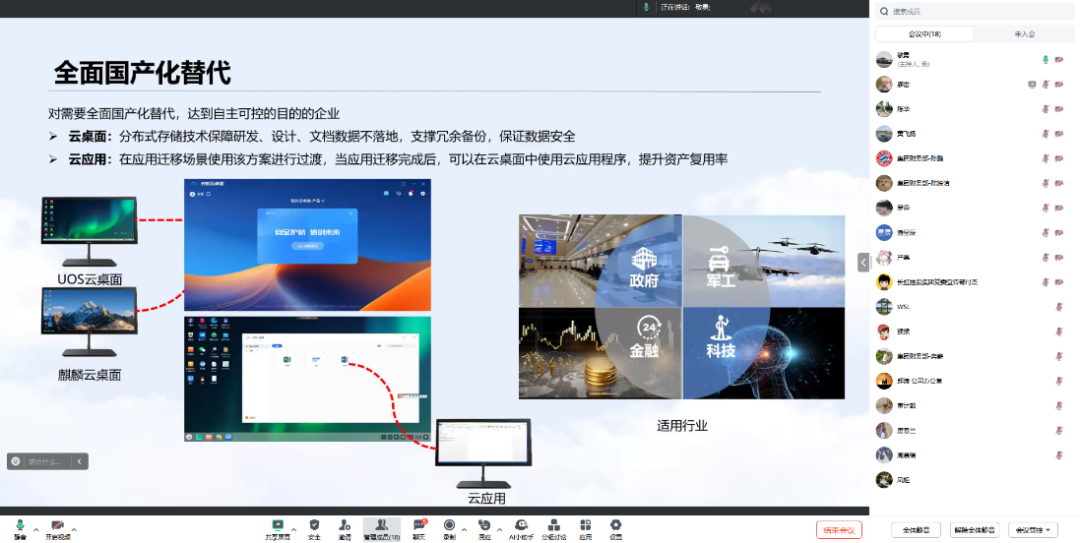Expand the recording options arrow
1080x543 pixels.
(x=464, y=530)
